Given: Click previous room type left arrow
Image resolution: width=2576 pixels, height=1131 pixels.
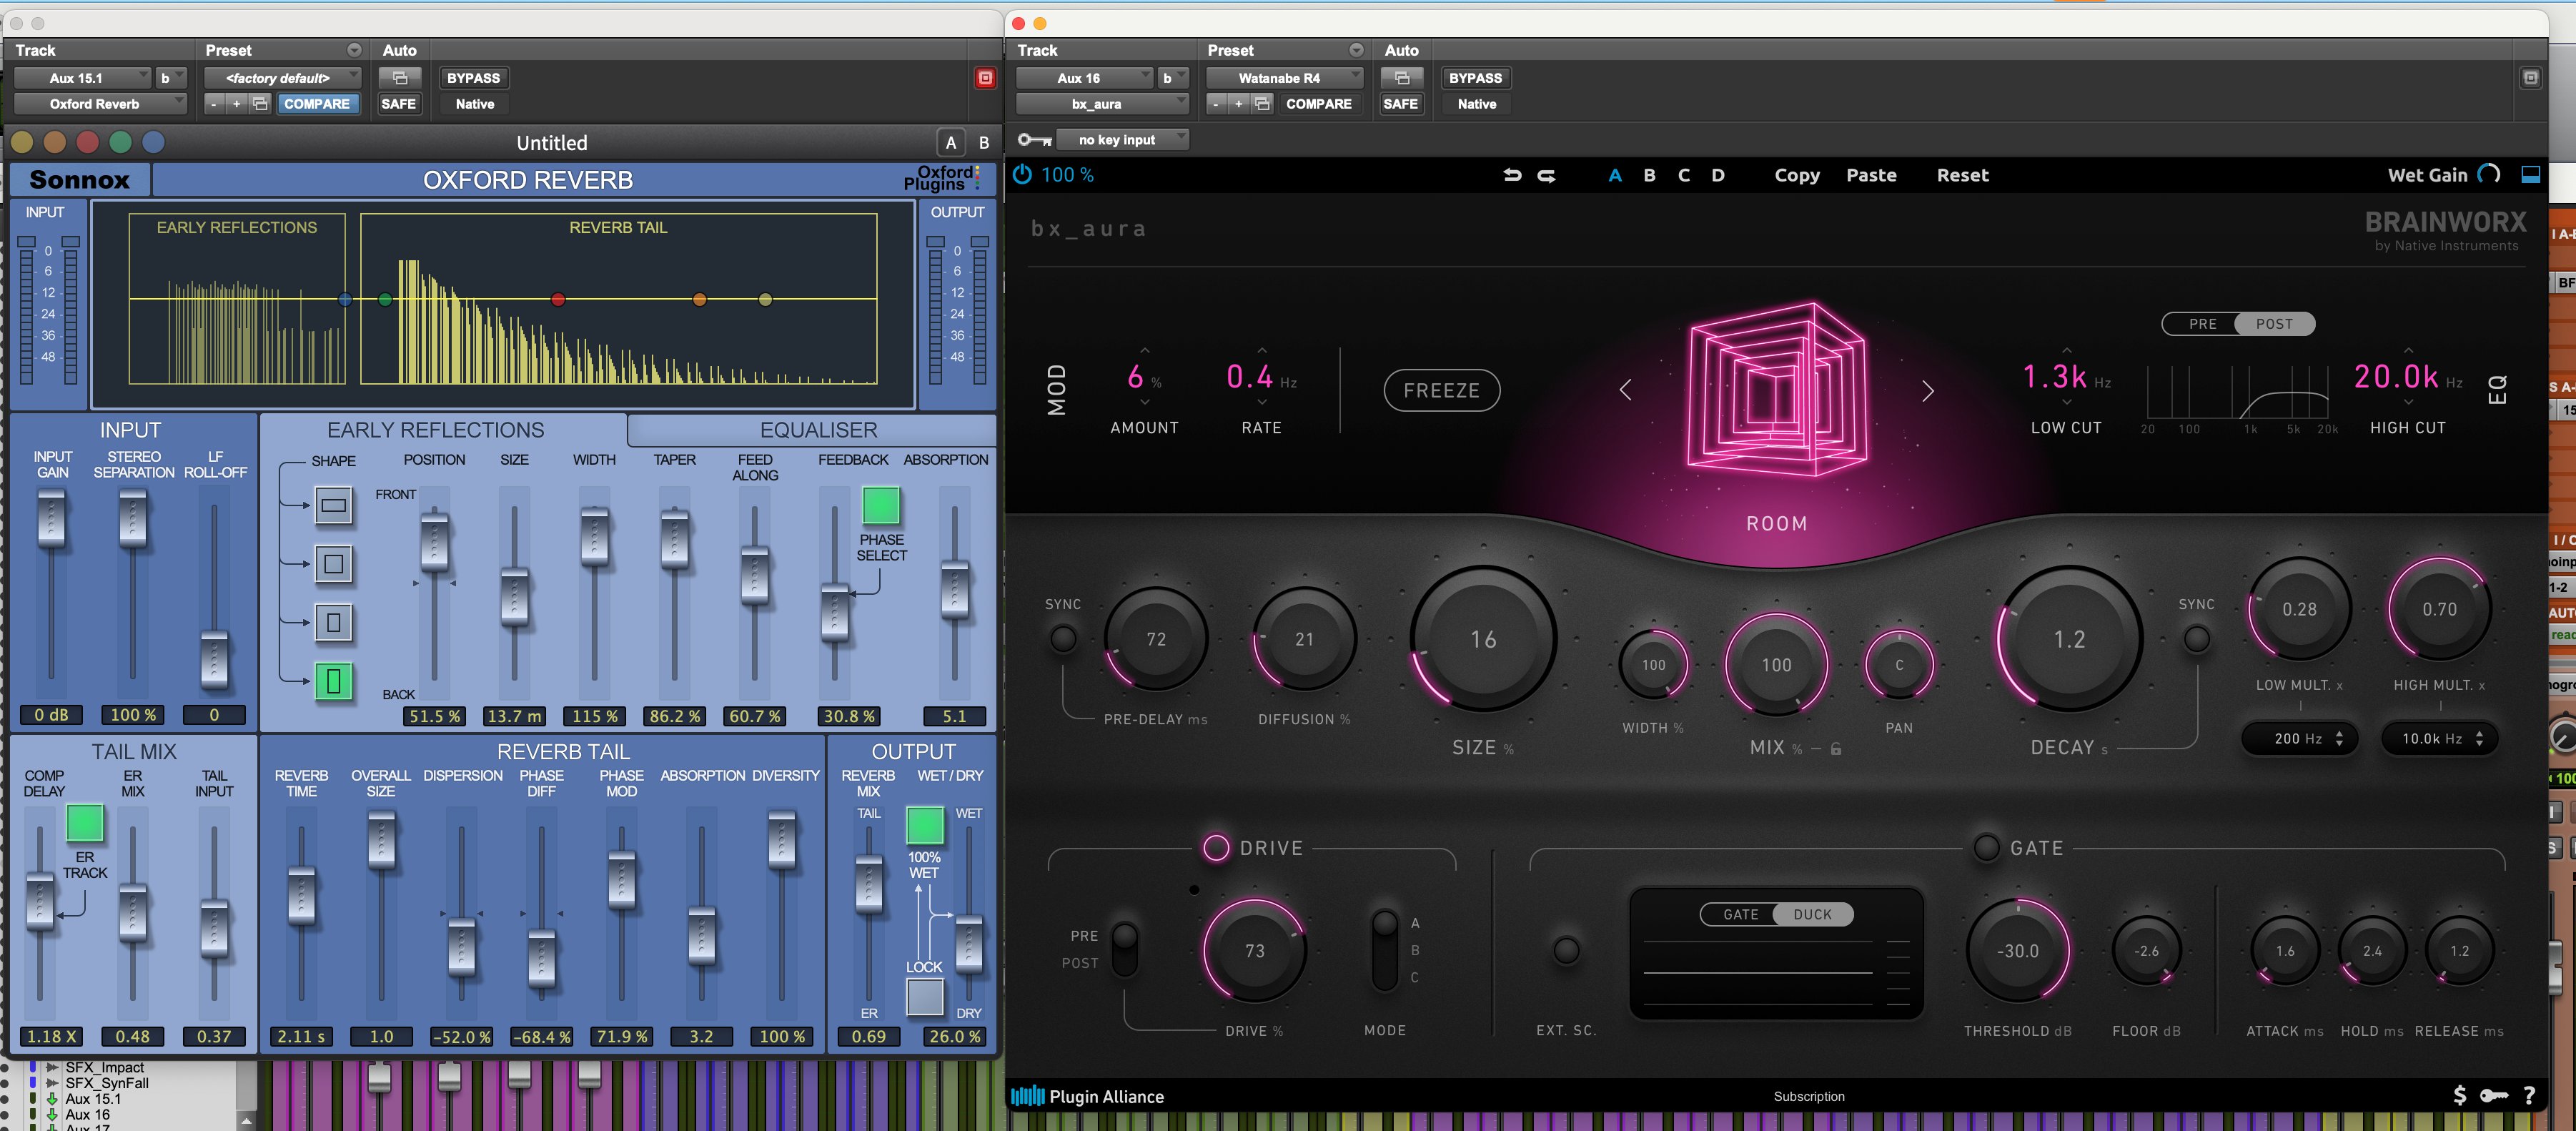Looking at the screenshot, I should click(x=1625, y=391).
